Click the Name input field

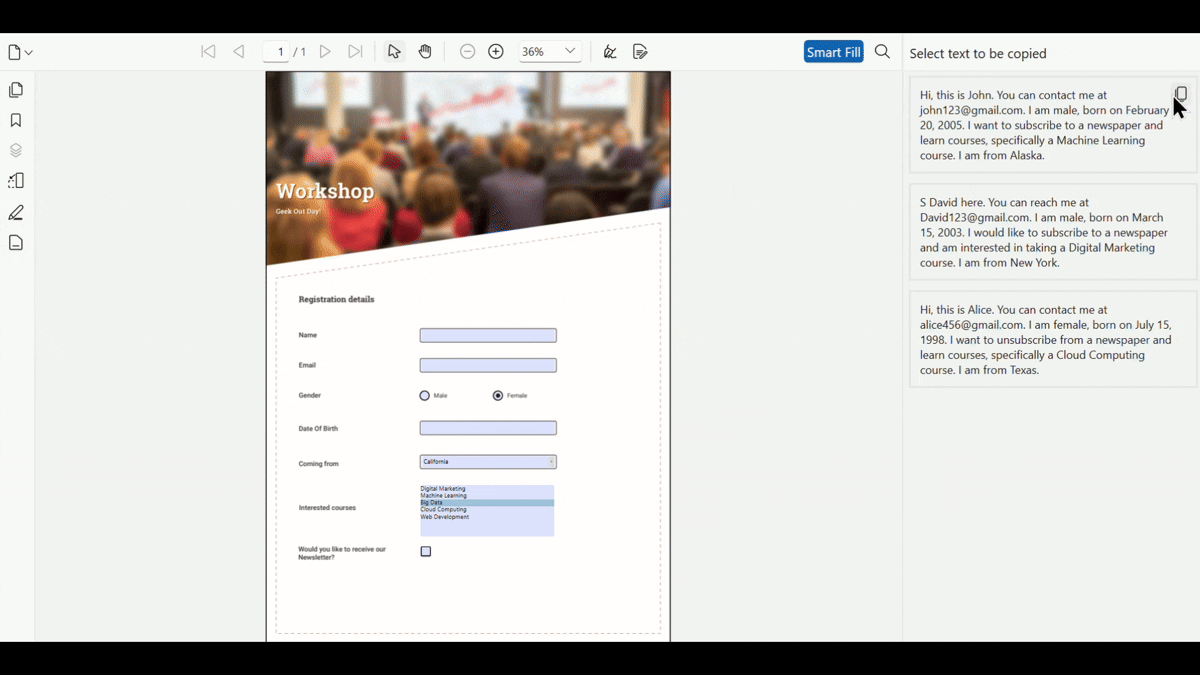point(488,336)
